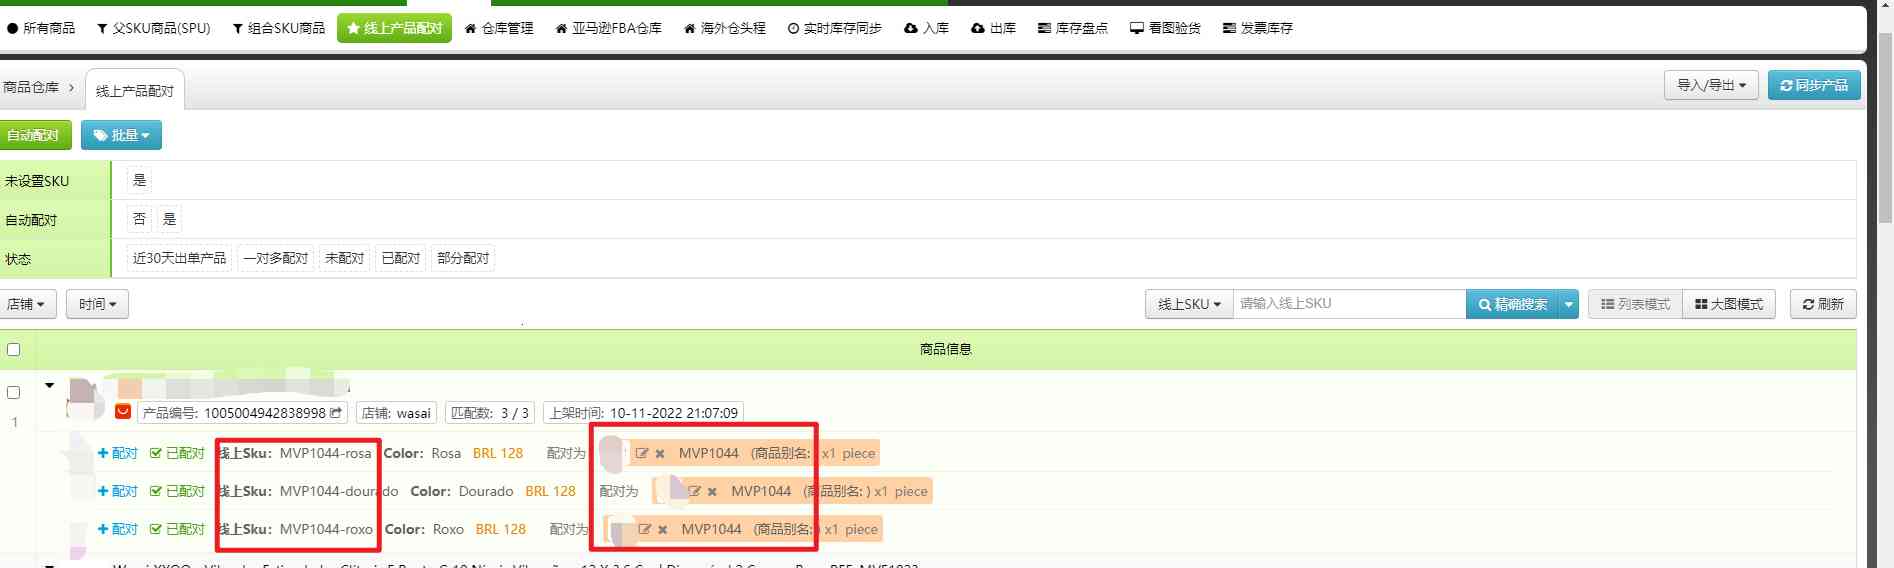Viewport: 1894px width, 568px height.
Task: Open 库存盘点 navigation item
Action: pos(1073,28)
